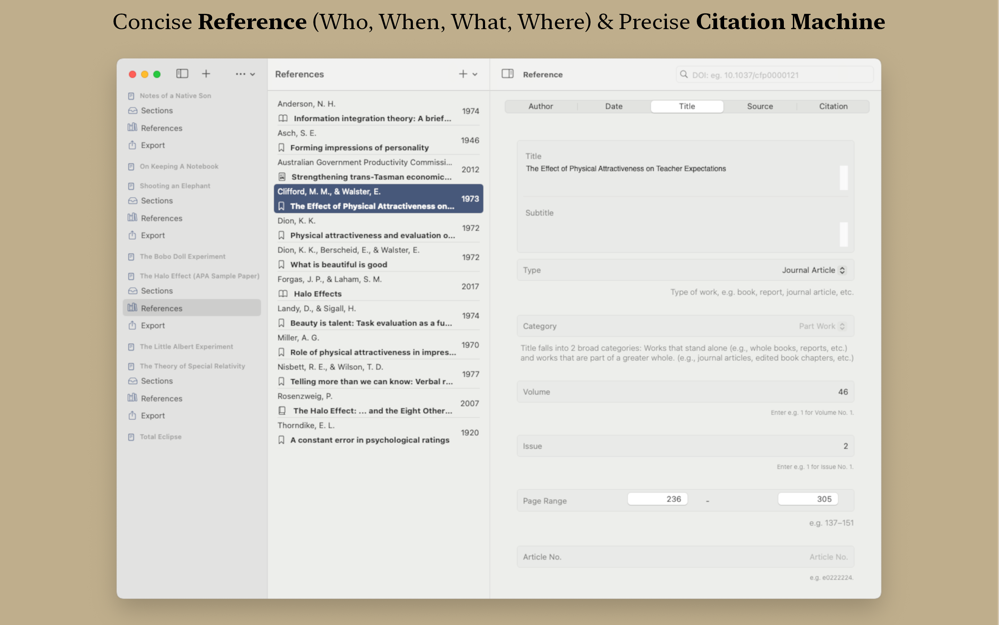Image resolution: width=1000 pixels, height=625 pixels.
Task: Open Sections under Theory of Special Relativity
Action: point(157,381)
